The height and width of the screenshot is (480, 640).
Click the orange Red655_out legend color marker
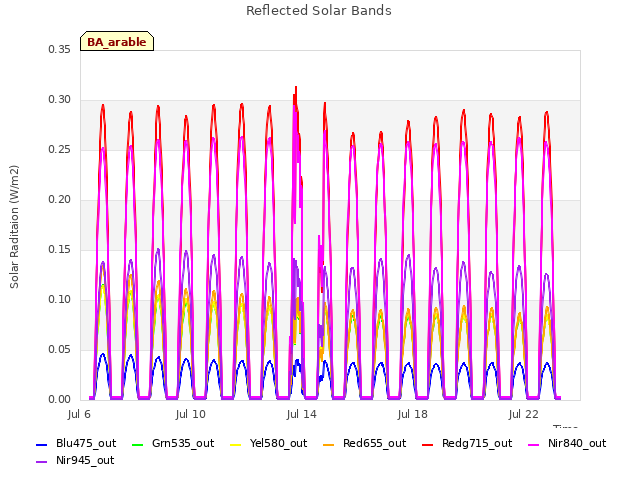(x=328, y=444)
